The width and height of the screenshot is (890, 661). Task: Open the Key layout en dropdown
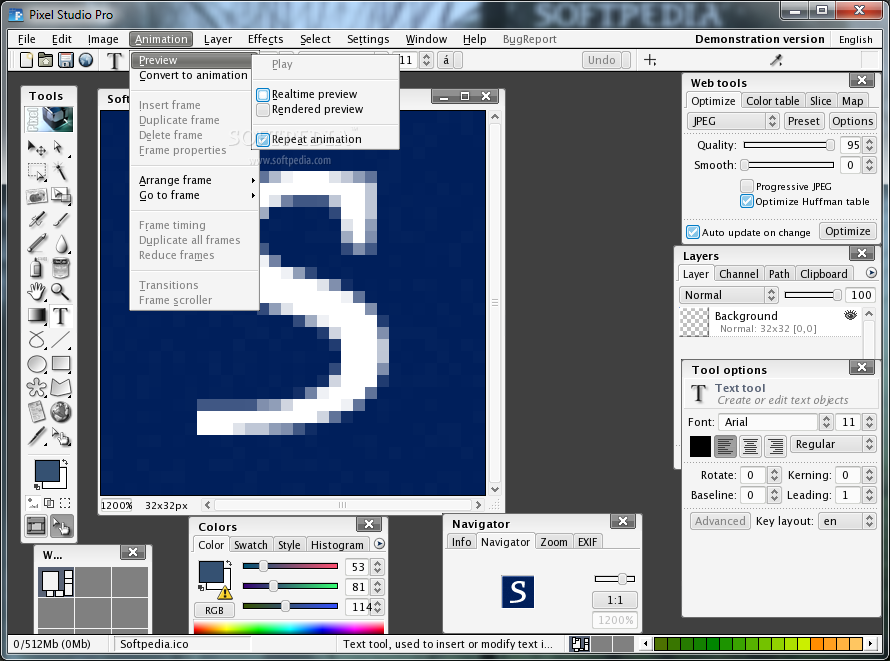847,521
